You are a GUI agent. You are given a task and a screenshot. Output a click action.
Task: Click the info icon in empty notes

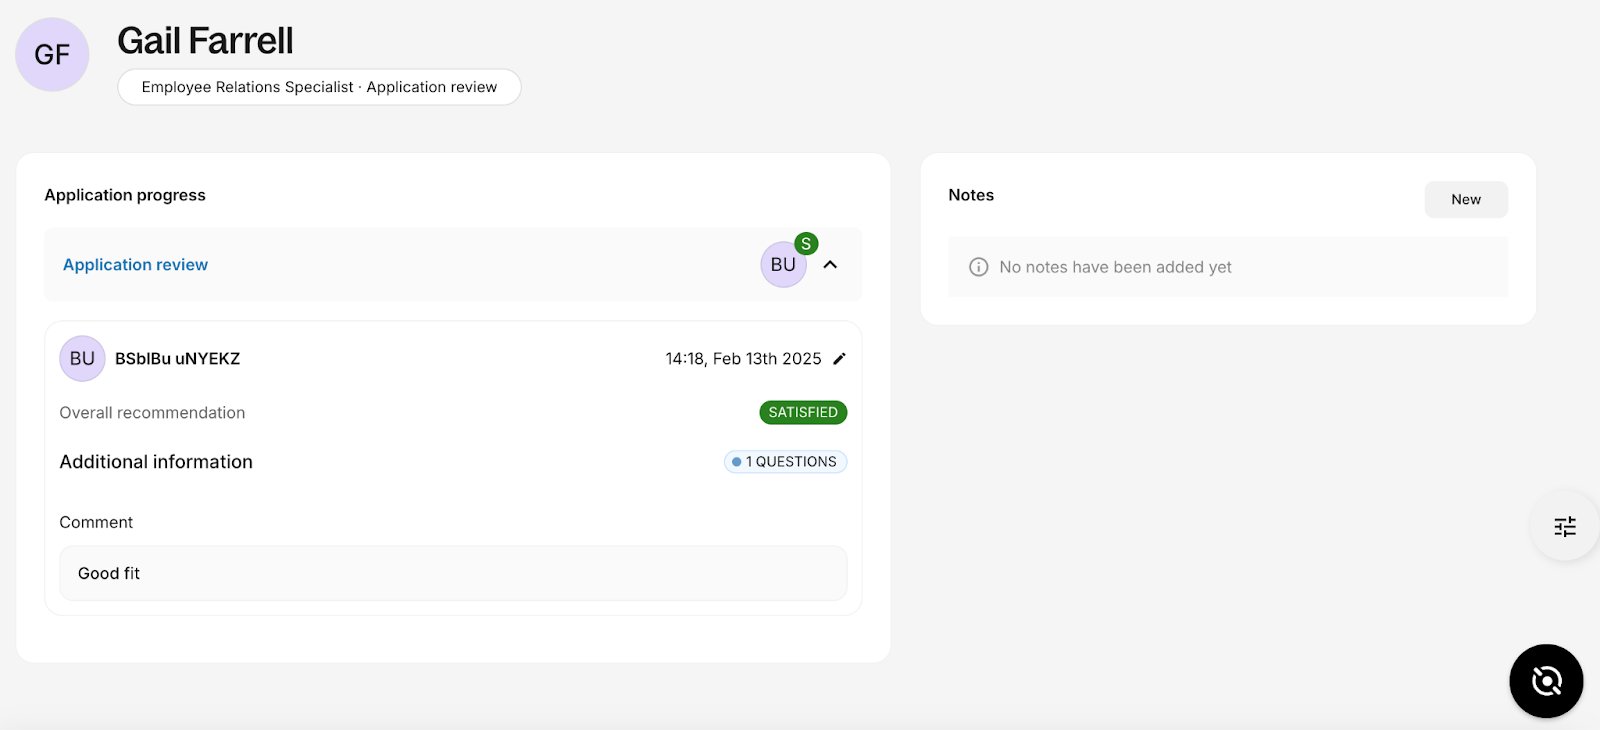(x=979, y=267)
